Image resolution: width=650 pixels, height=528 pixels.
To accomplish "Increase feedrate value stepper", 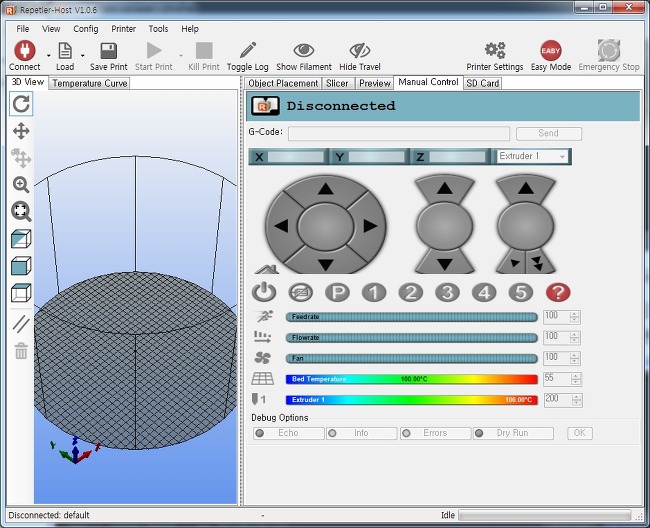I will 574,314.
